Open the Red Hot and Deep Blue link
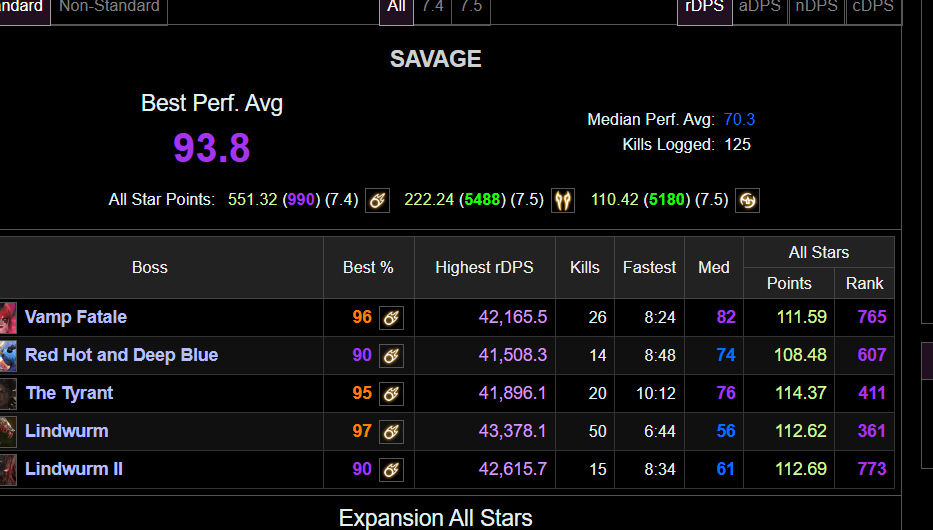The width and height of the screenshot is (933, 530). click(x=121, y=355)
